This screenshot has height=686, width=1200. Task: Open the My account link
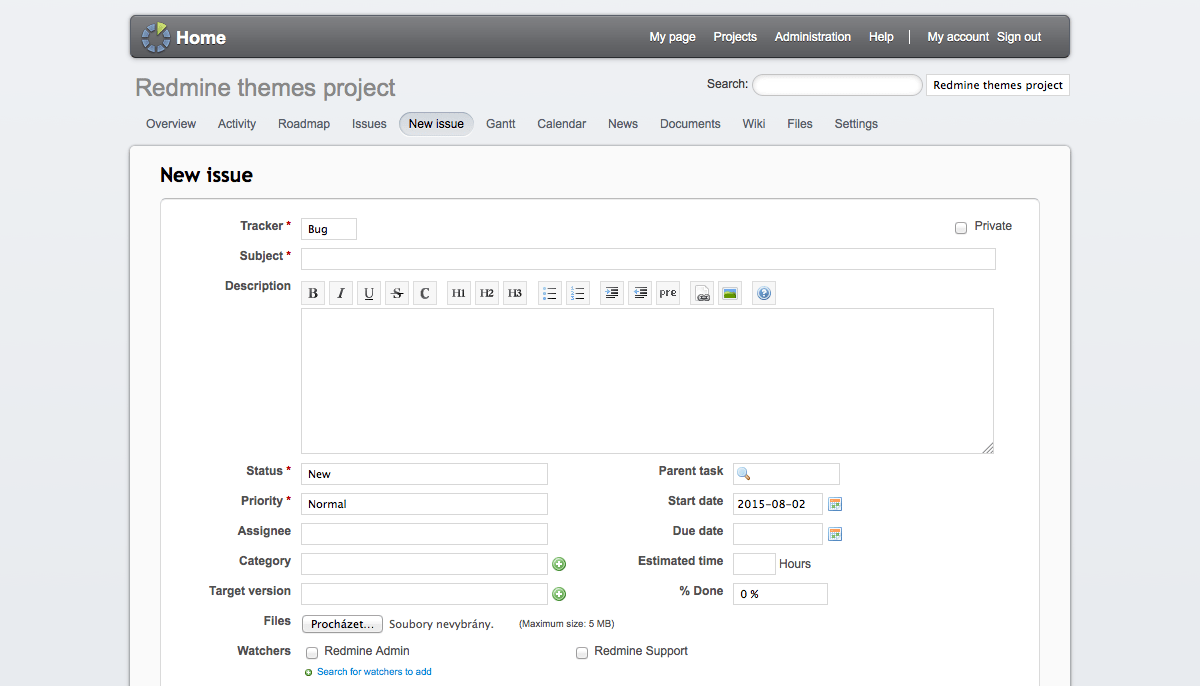pos(958,37)
